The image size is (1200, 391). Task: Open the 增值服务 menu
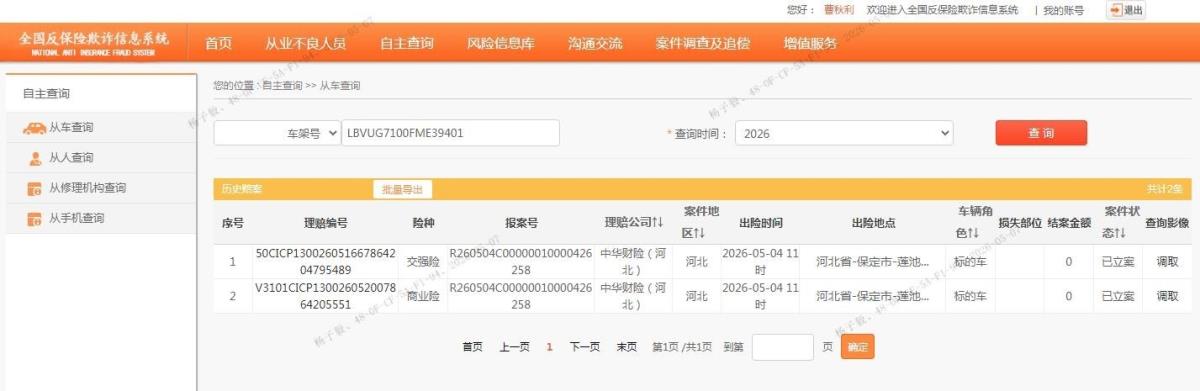coord(810,43)
